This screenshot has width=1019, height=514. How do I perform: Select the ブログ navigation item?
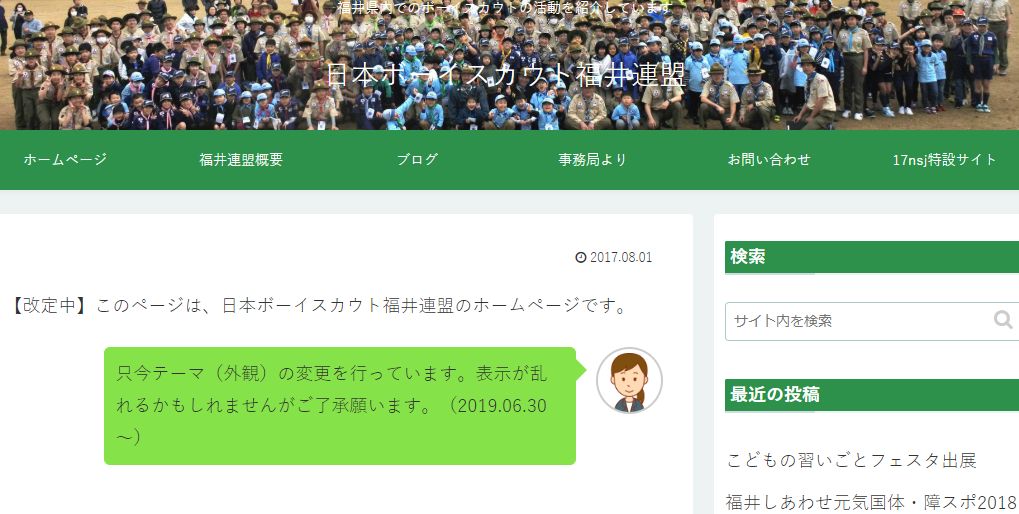[x=417, y=160]
